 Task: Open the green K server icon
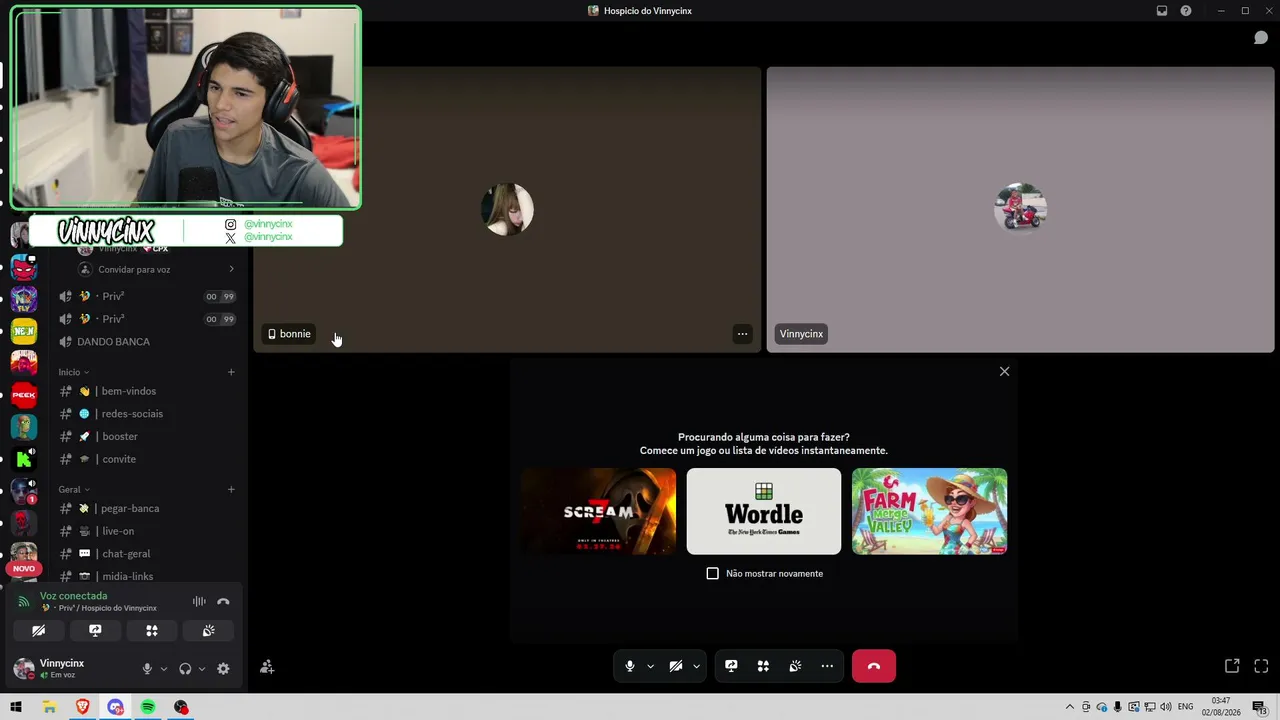pos(24,459)
